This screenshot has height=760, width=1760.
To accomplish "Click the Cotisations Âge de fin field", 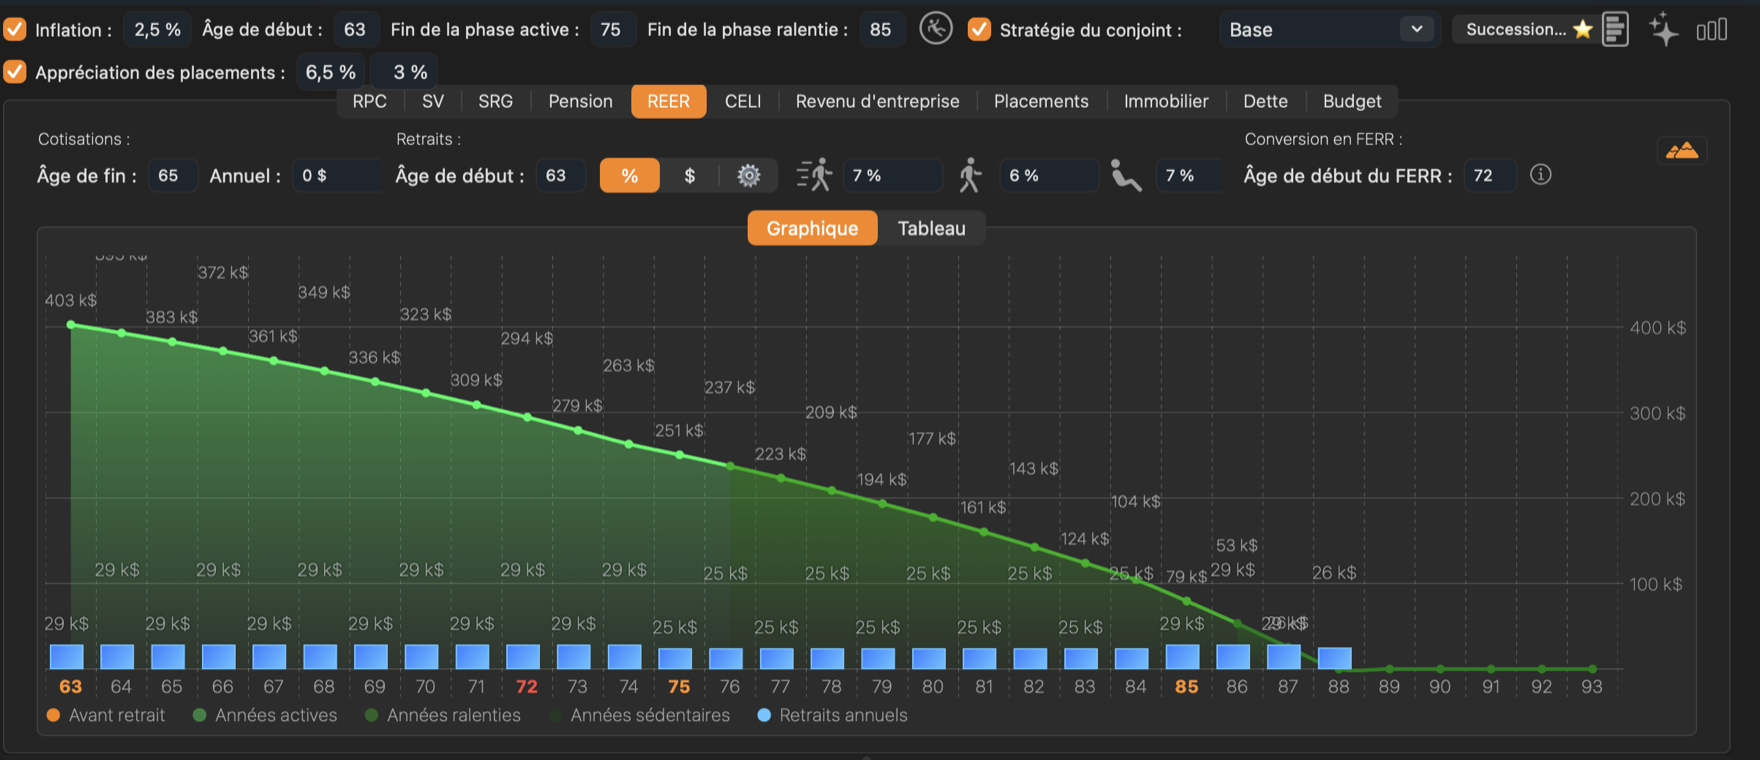I will tap(172, 175).
